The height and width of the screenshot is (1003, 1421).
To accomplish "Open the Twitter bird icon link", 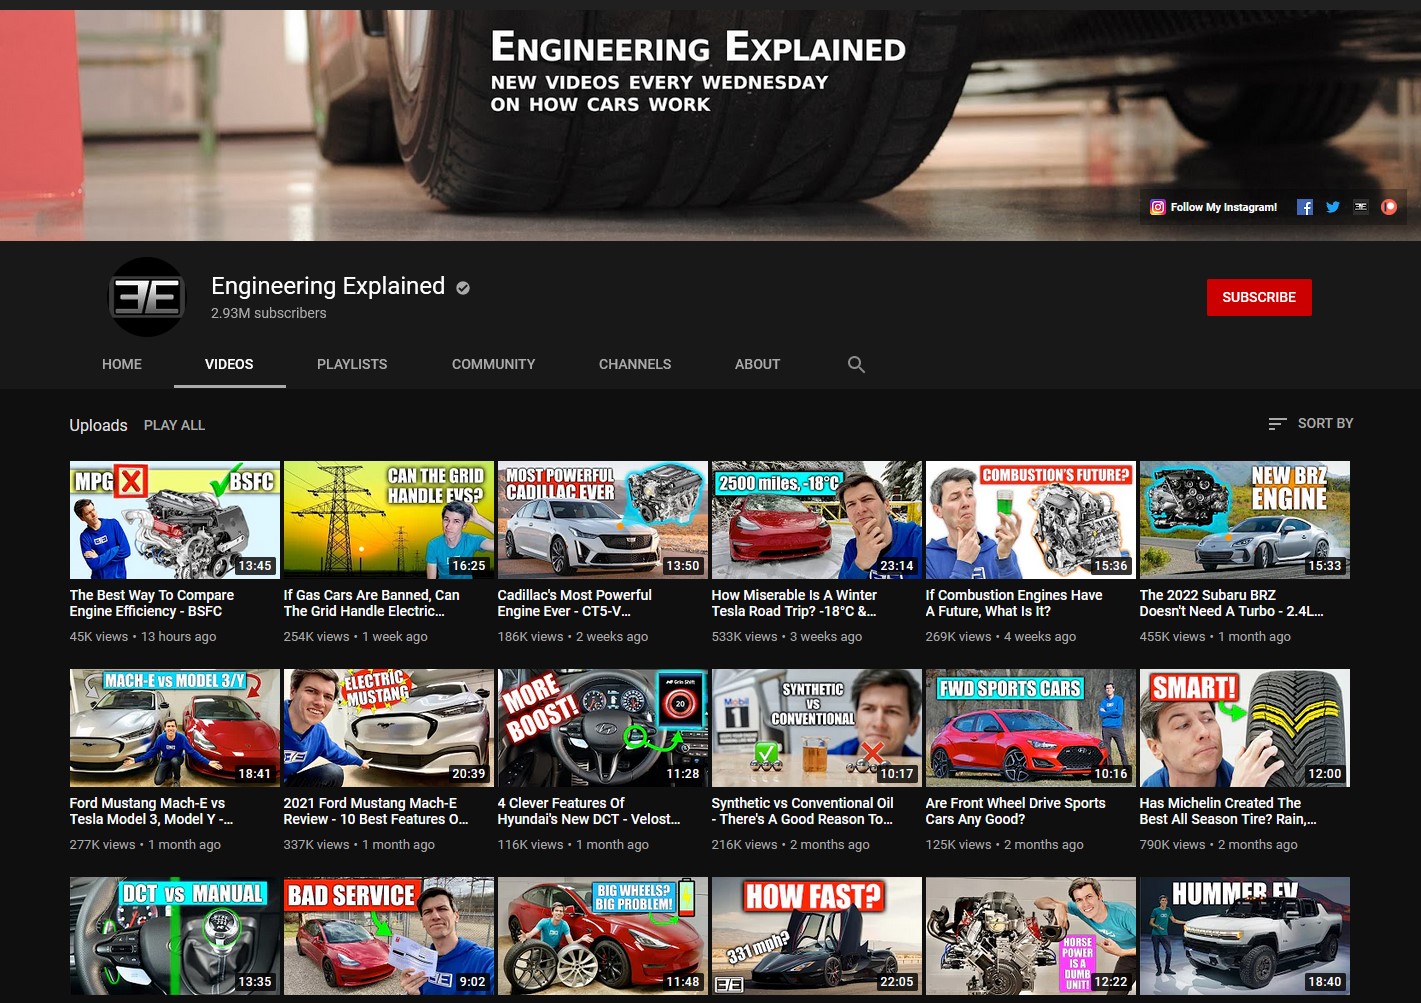I will point(1333,207).
